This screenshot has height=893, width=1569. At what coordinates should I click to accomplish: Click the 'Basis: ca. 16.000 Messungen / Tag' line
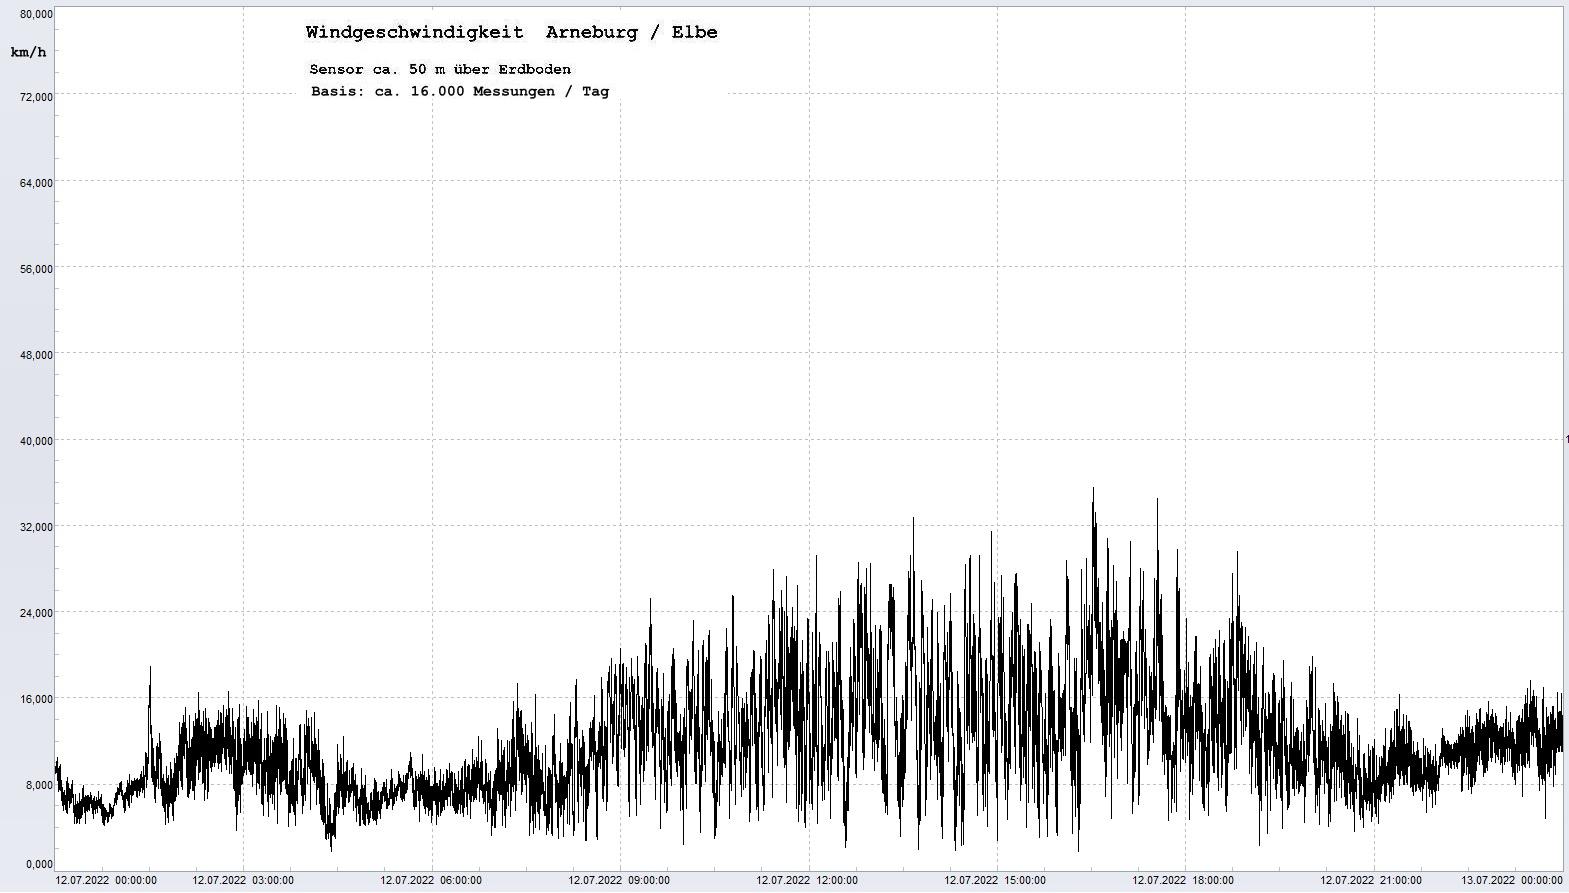click(460, 91)
